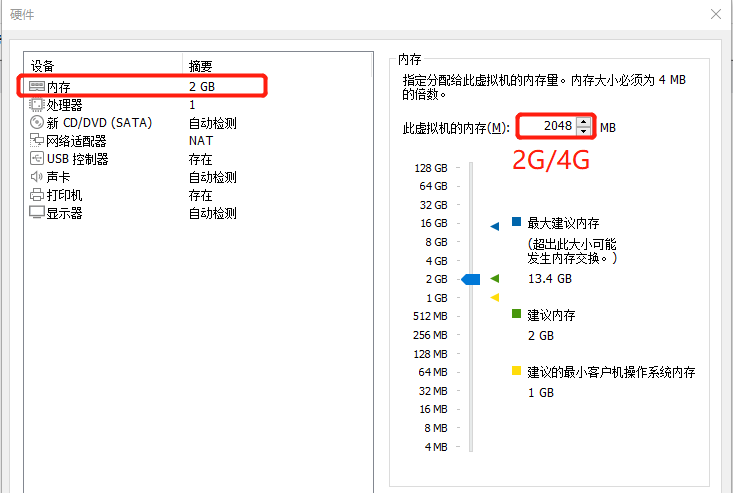Click the 128 GB slider label
Image resolution: width=733 pixels, height=493 pixels.
[x=431, y=168]
